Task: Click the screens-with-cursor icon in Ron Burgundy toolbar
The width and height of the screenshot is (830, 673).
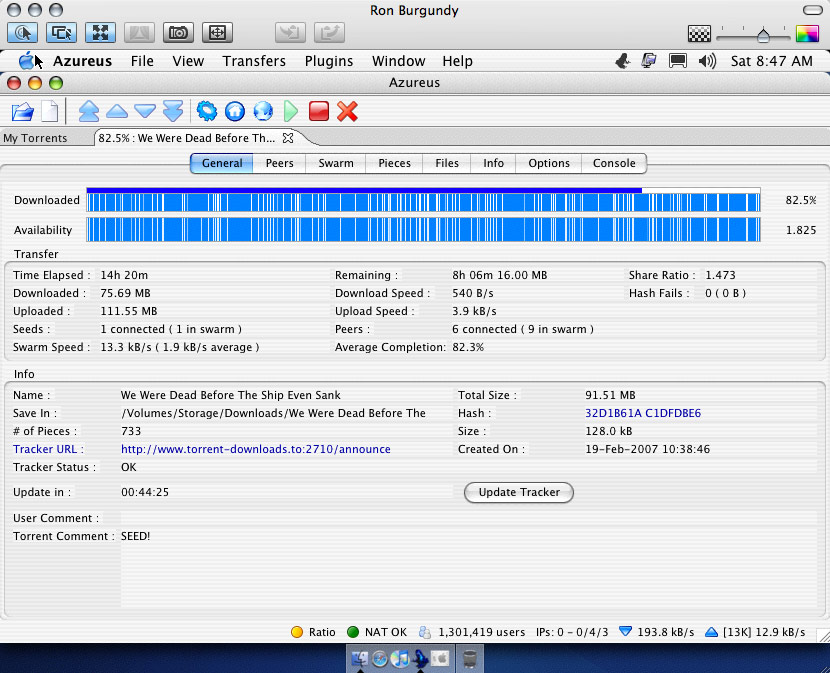Action: [x=61, y=32]
